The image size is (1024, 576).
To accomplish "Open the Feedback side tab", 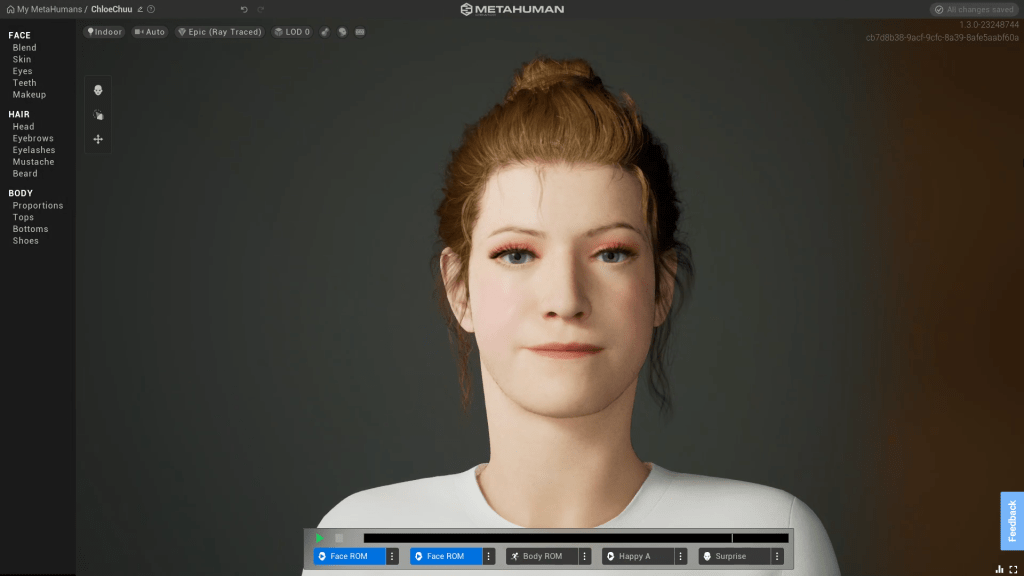I will point(1012,520).
